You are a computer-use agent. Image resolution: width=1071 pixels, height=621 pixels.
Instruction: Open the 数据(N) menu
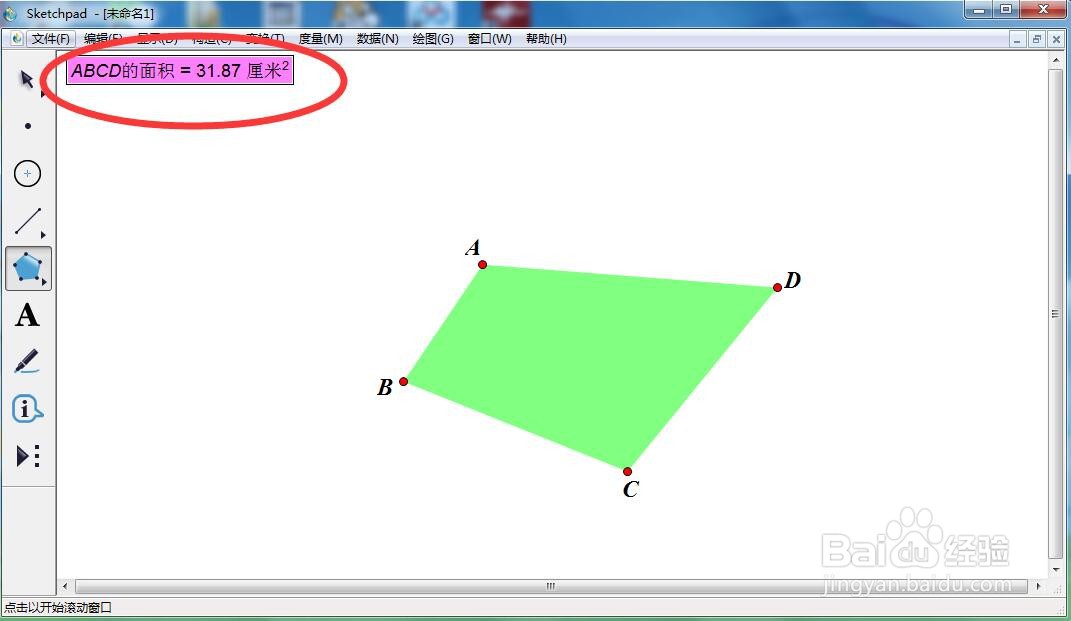coord(377,39)
